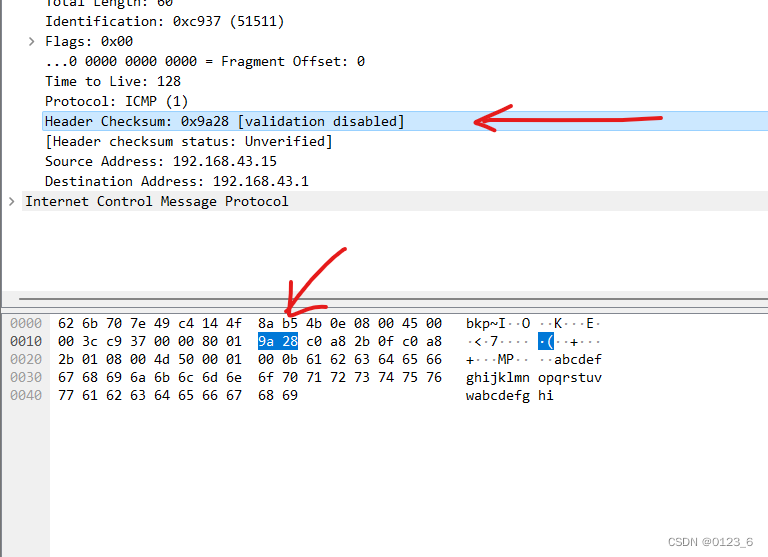This screenshot has width=768, height=557.
Task: Expand the Flags: 0x00 tree node
Action: (x=31, y=42)
